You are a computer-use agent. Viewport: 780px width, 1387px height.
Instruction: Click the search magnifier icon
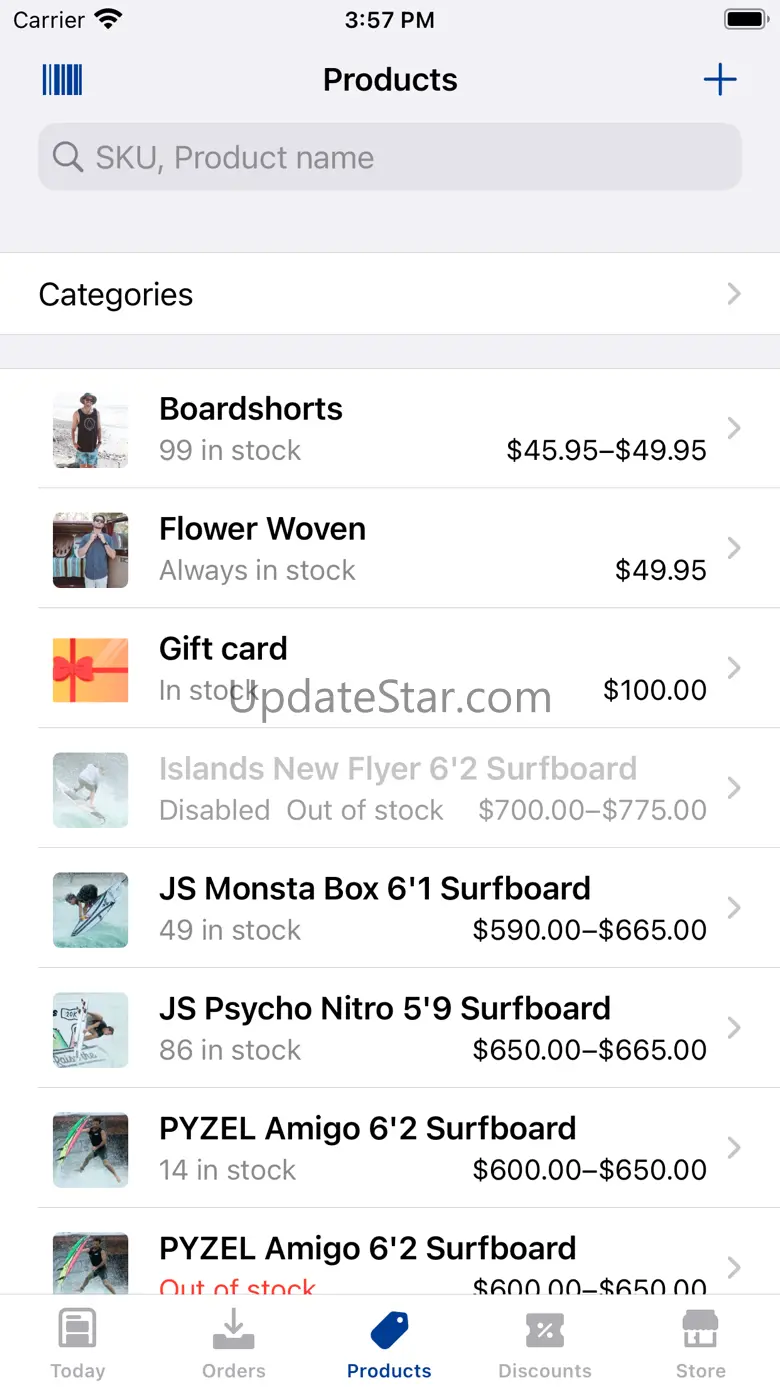click(67, 157)
